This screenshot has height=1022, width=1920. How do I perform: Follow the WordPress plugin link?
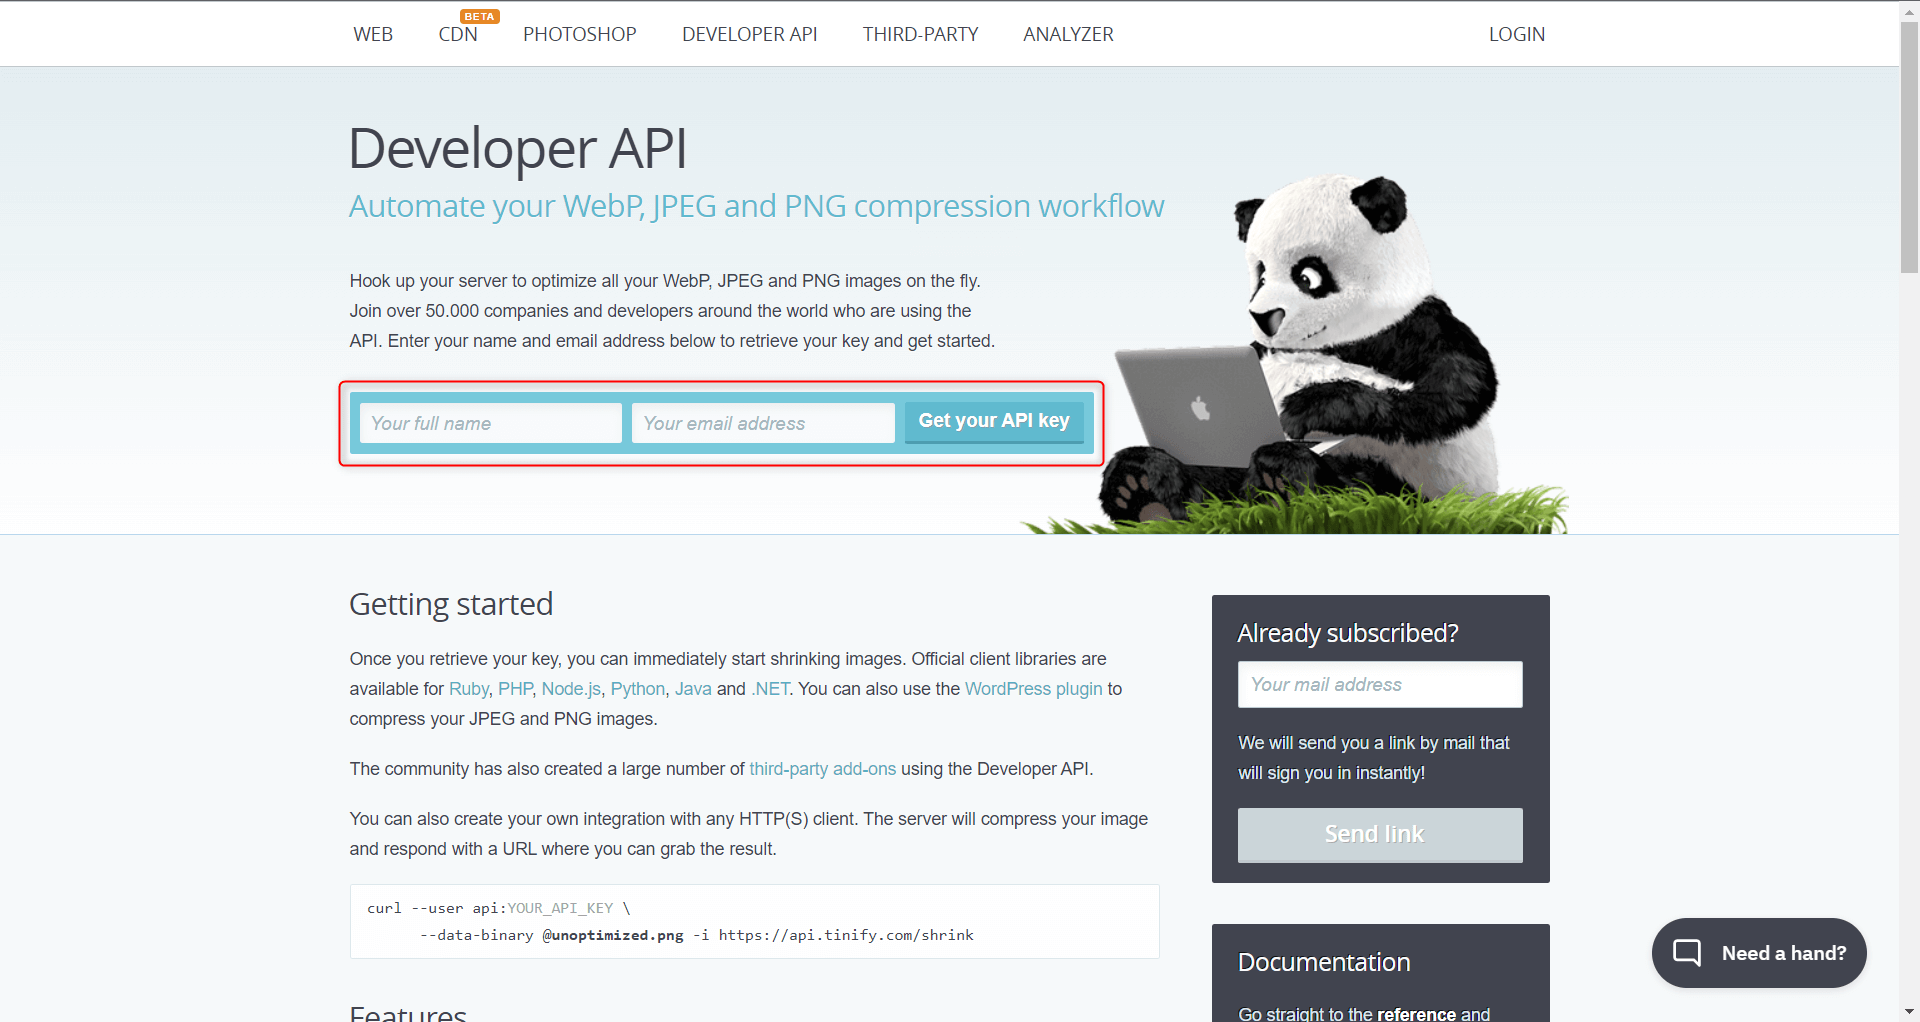1033,689
